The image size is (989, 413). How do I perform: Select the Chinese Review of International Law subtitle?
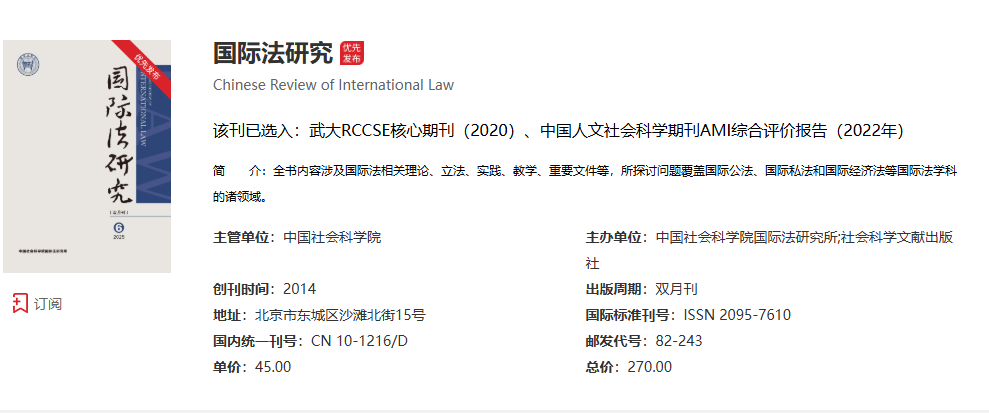pyautogui.click(x=333, y=85)
